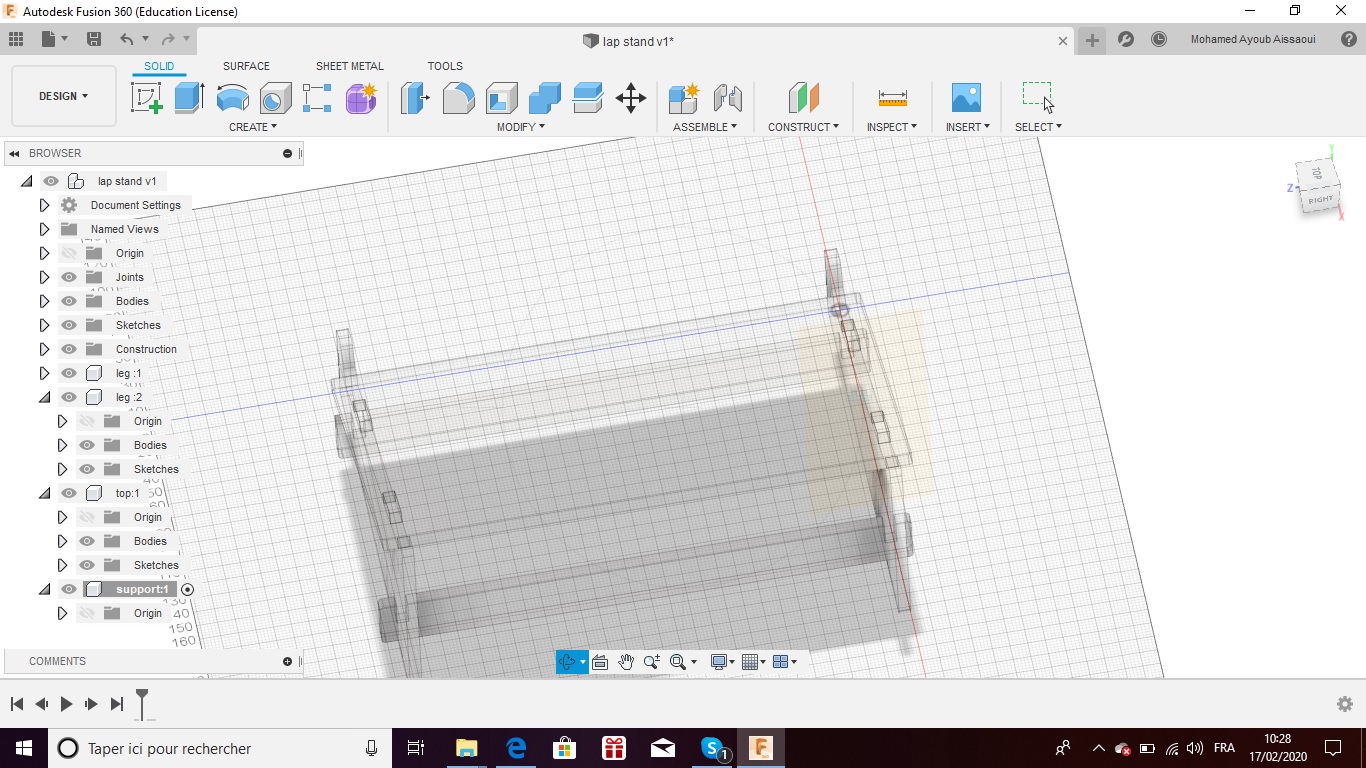Activate the Move/Copy tool
1366x768 pixels.
point(630,98)
